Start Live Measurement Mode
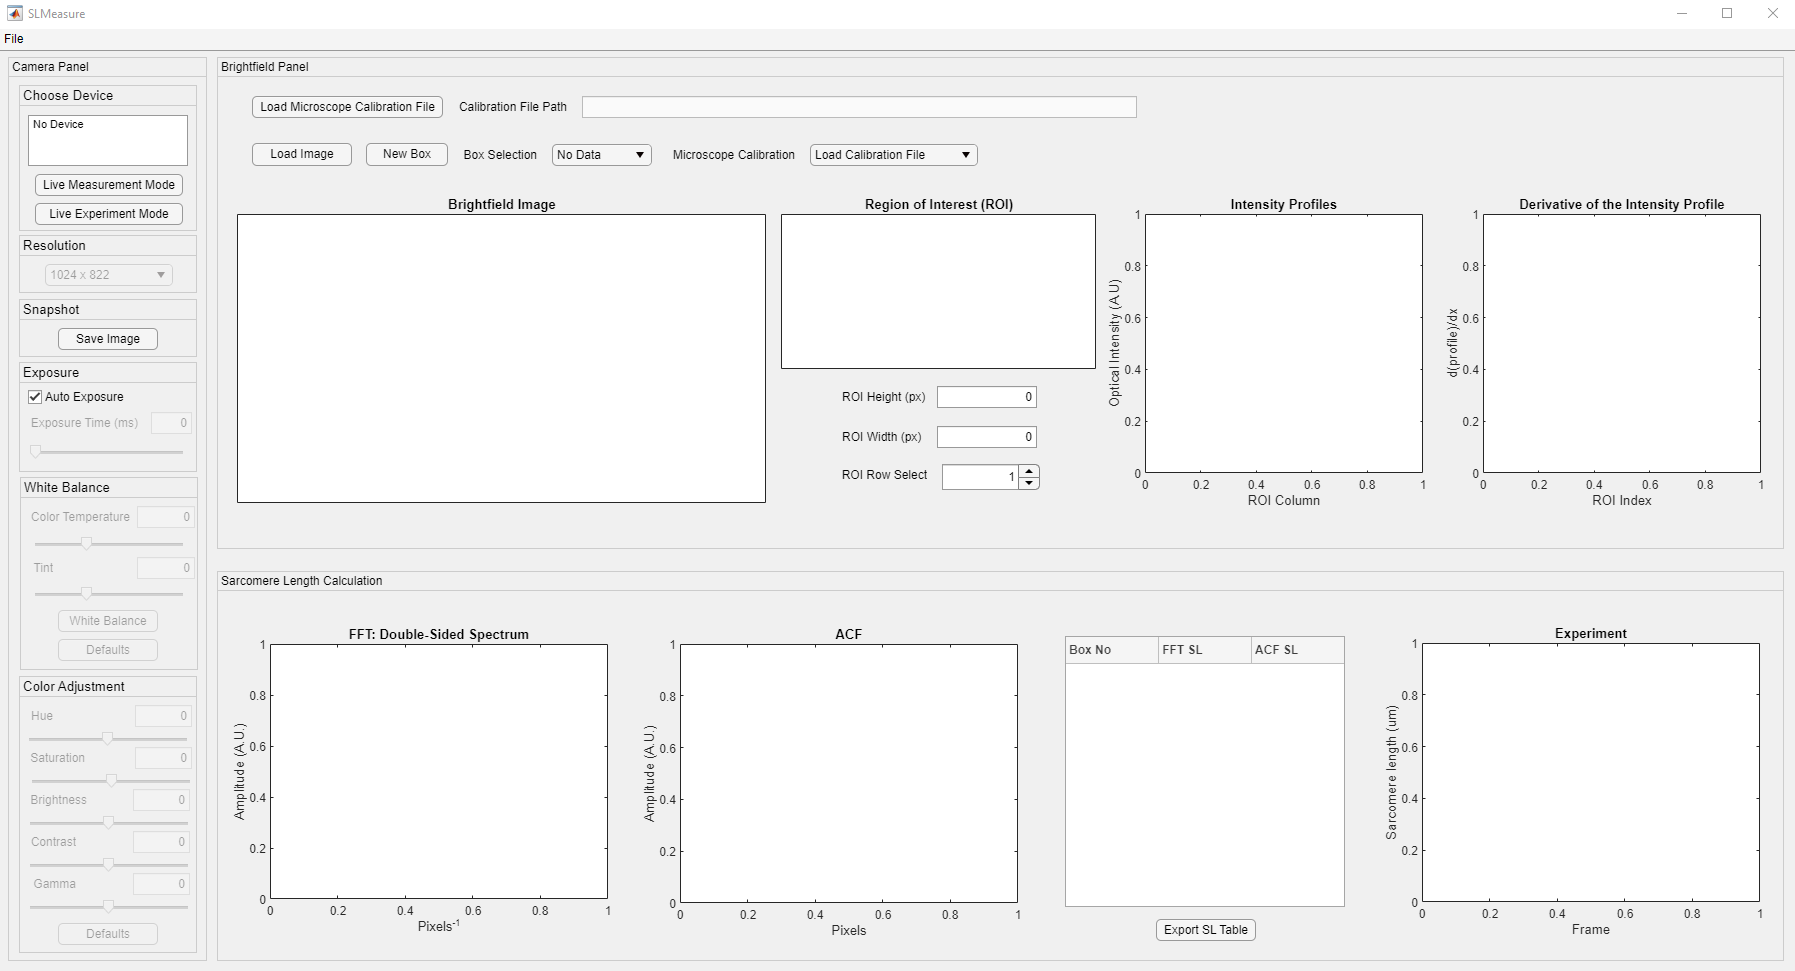This screenshot has height=971, width=1795. click(x=109, y=185)
